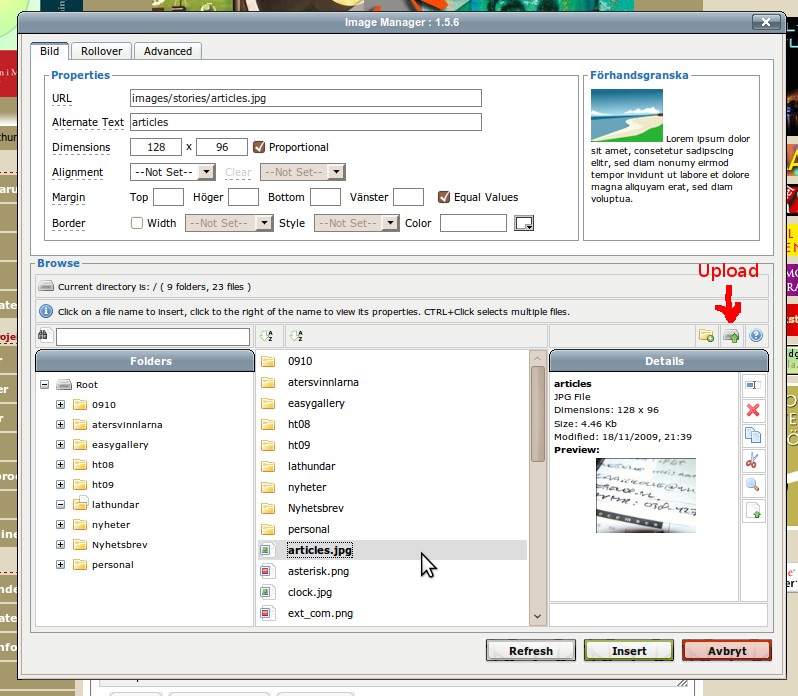
Task: Expand the personal tree folder
Action: [x=61, y=564]
